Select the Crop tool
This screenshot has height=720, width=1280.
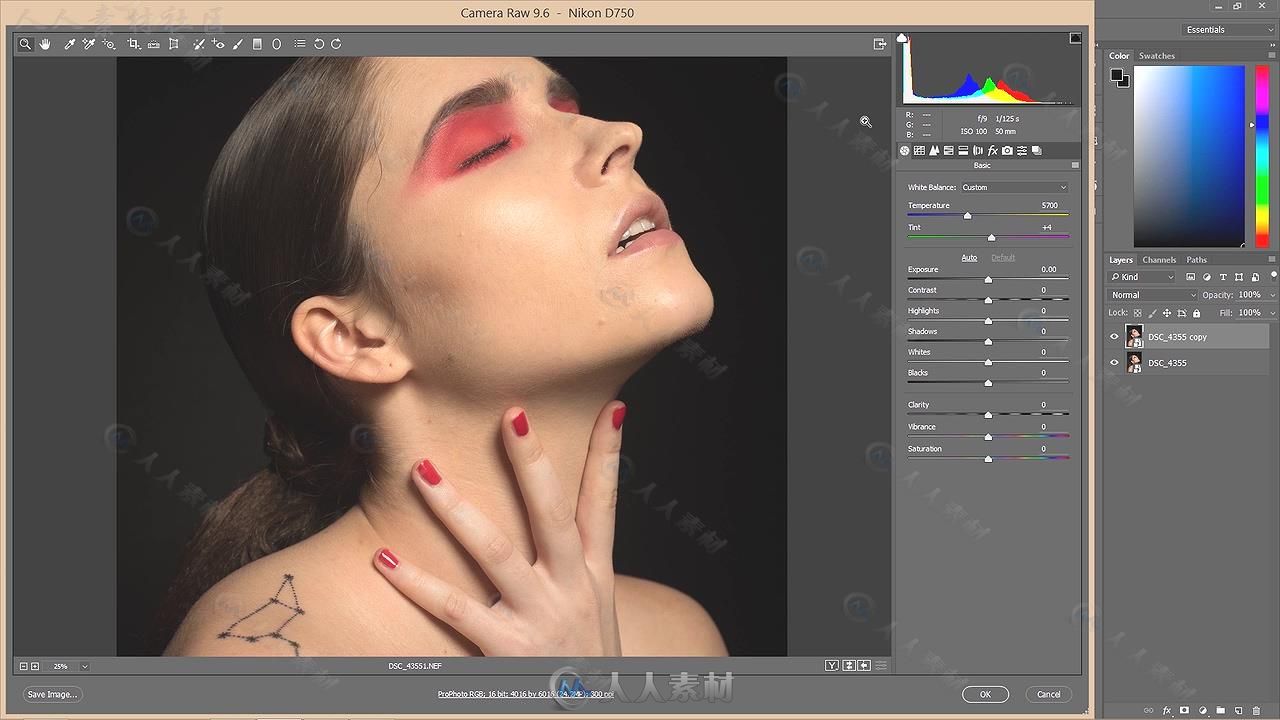click(134, 44)
